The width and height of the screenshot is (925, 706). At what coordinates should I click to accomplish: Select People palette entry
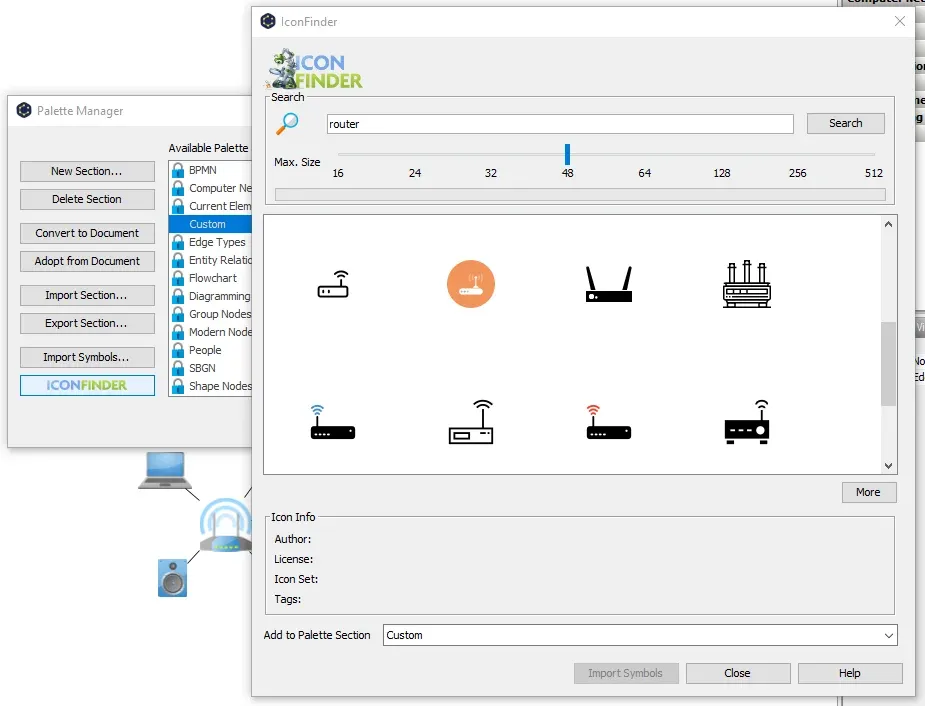[210, 350]
